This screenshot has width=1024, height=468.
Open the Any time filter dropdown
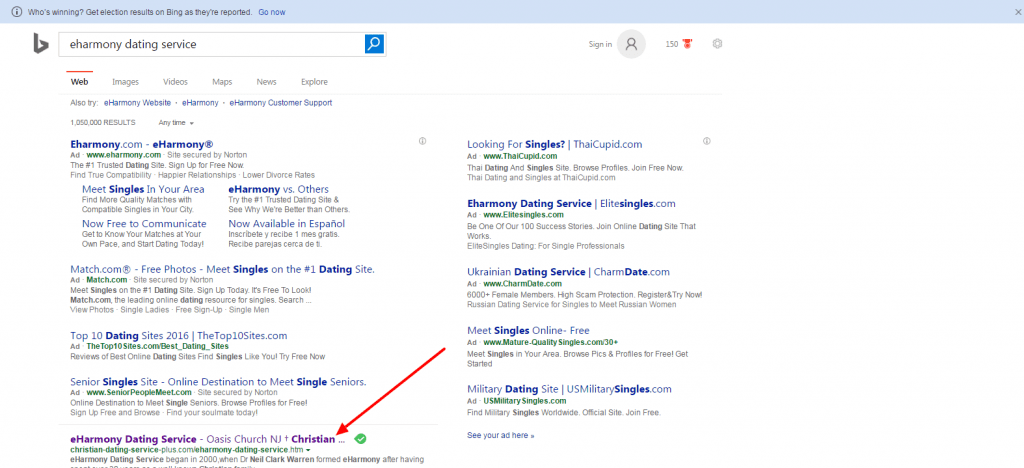[176, 123]
